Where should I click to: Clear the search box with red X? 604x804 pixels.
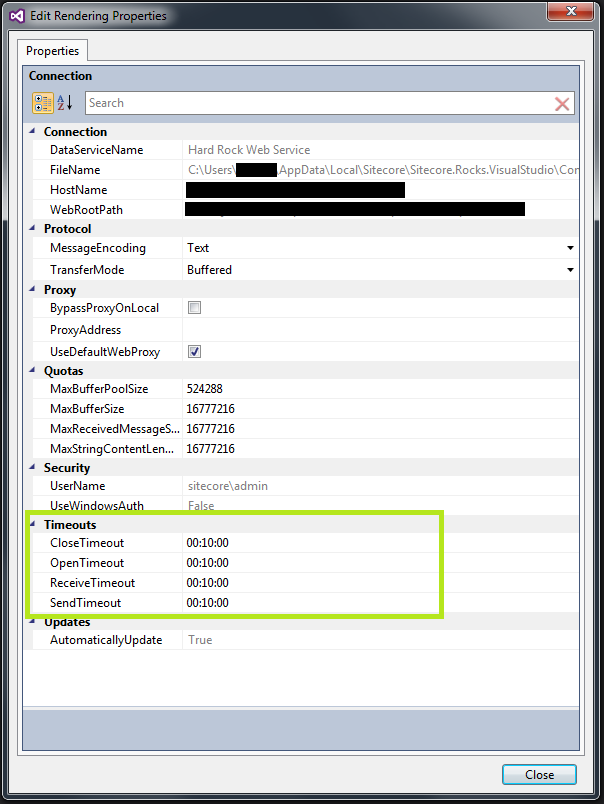562,104
